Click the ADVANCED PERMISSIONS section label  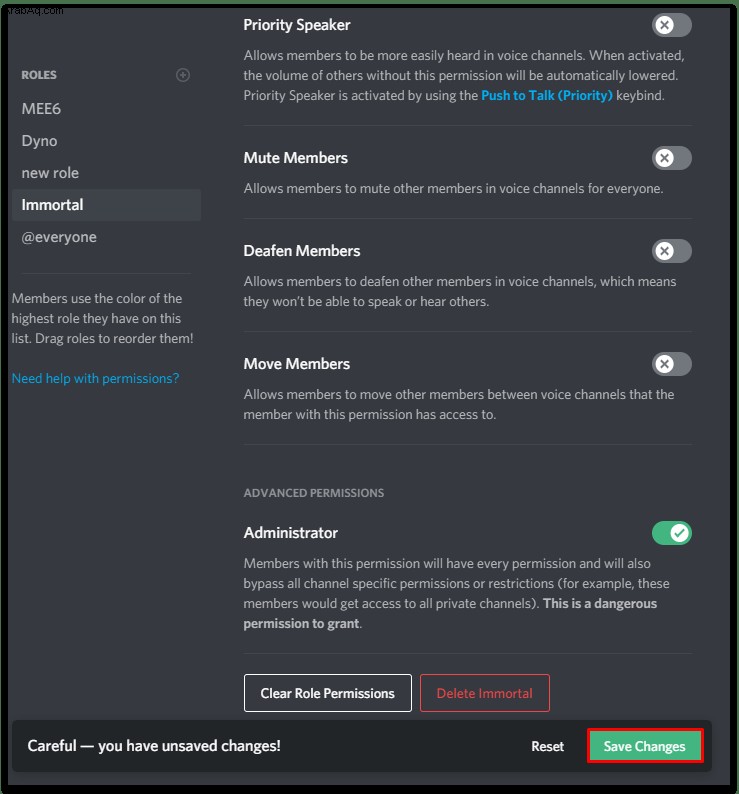[314, 493]
